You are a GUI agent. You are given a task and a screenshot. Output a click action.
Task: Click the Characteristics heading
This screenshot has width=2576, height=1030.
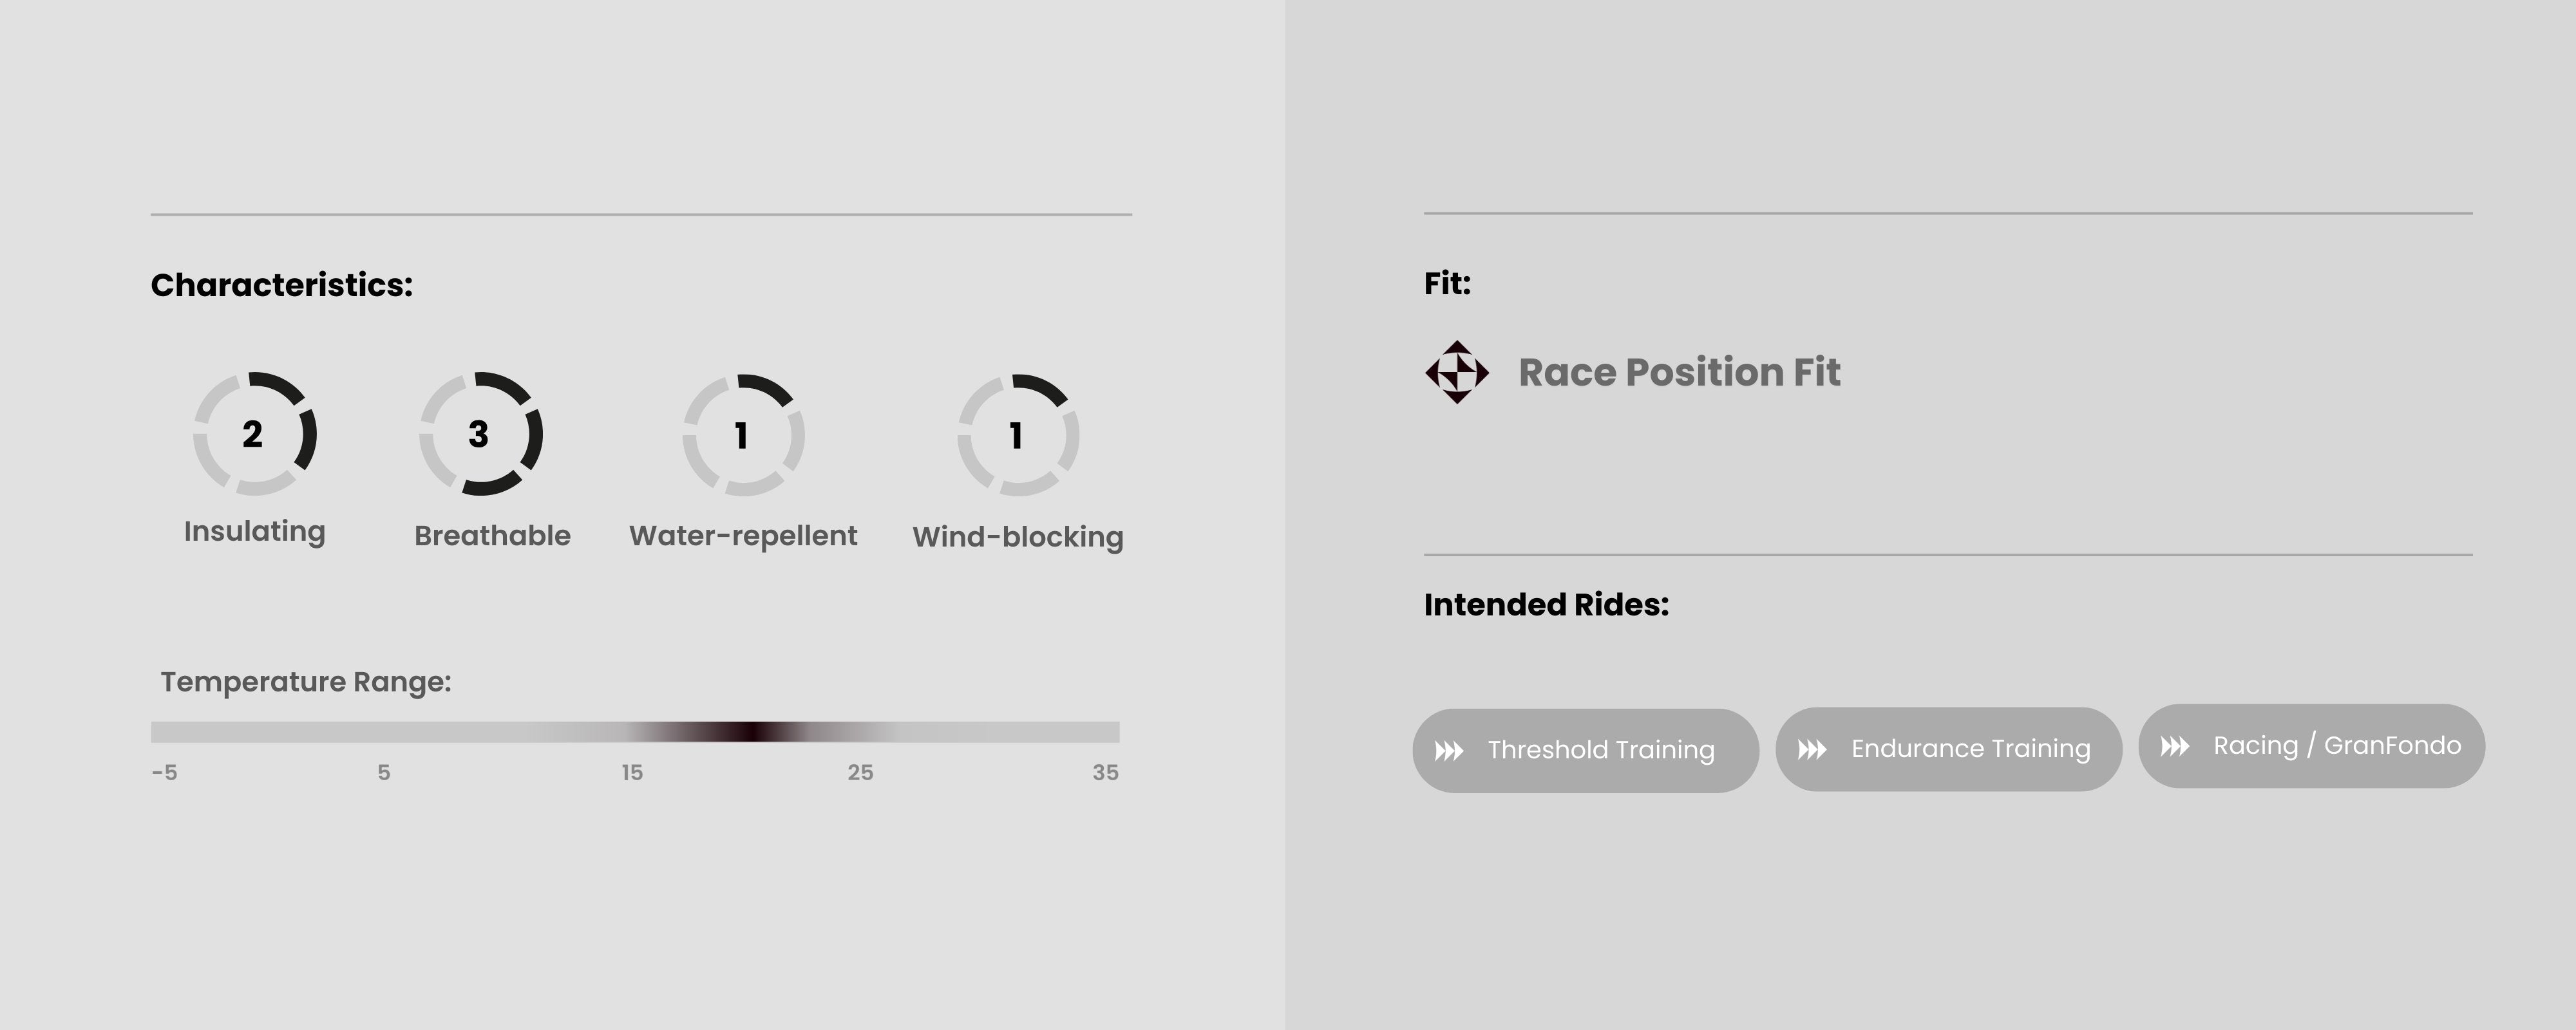pyautogui.click(x=281, y=285)
